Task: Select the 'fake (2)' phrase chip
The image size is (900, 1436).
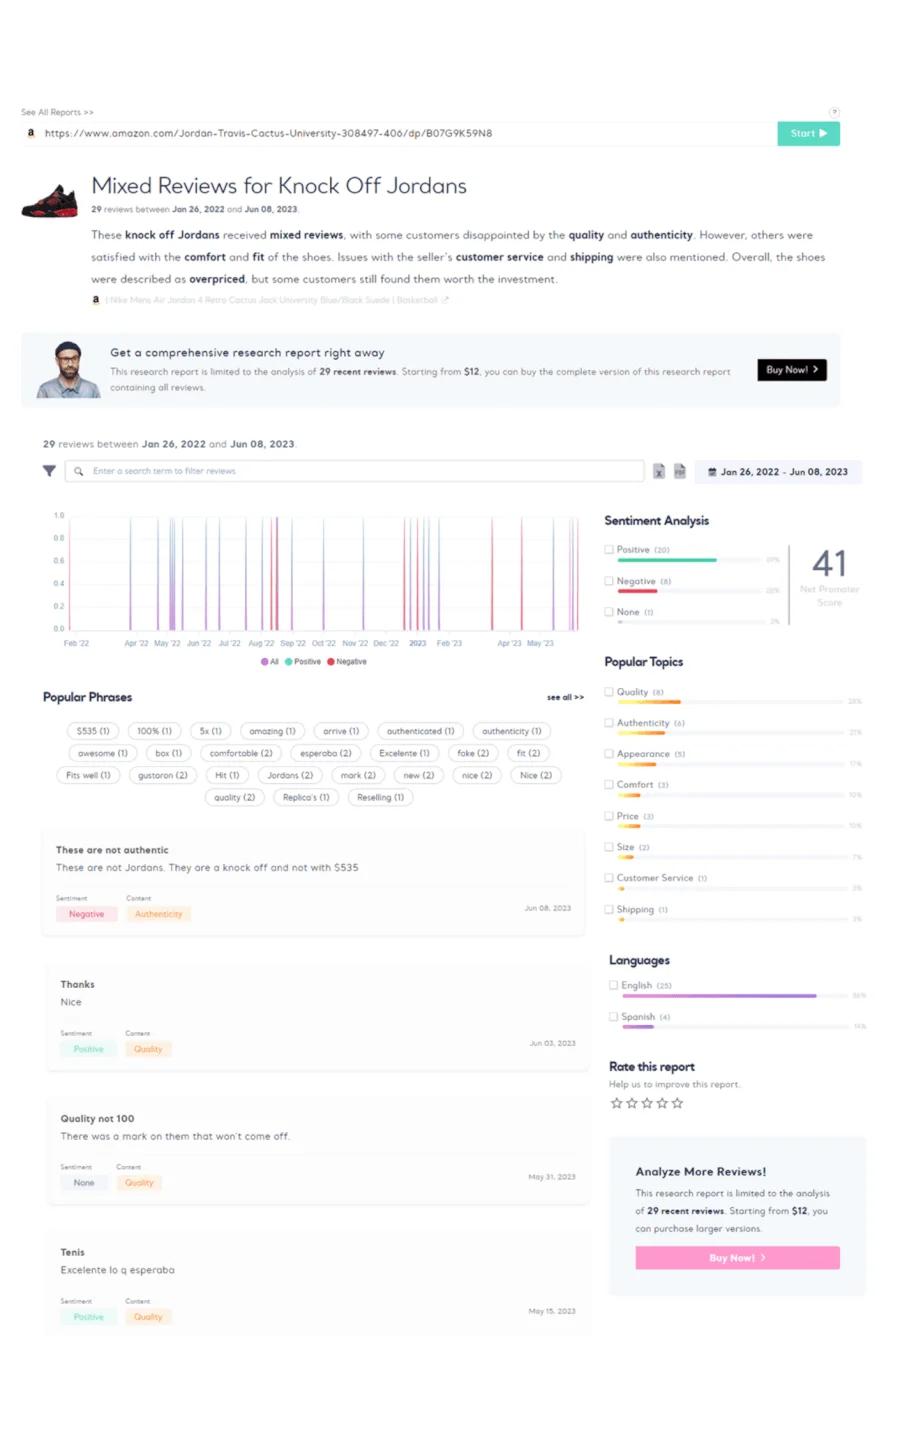Action: tap(473, 753)
